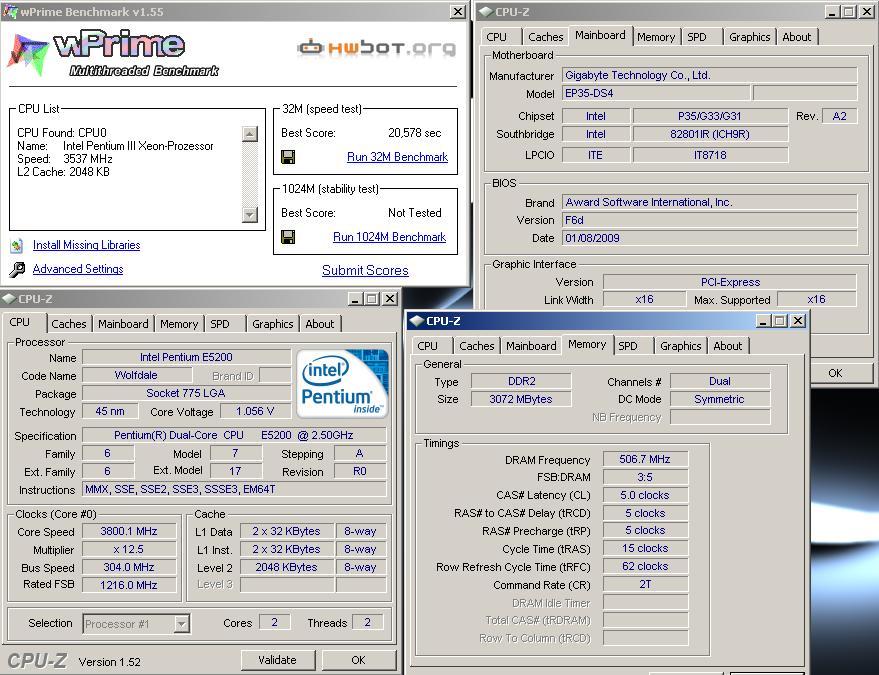Switch to About tab in CPU window
This screenshot has width=879, height=675.
point(320,323)
